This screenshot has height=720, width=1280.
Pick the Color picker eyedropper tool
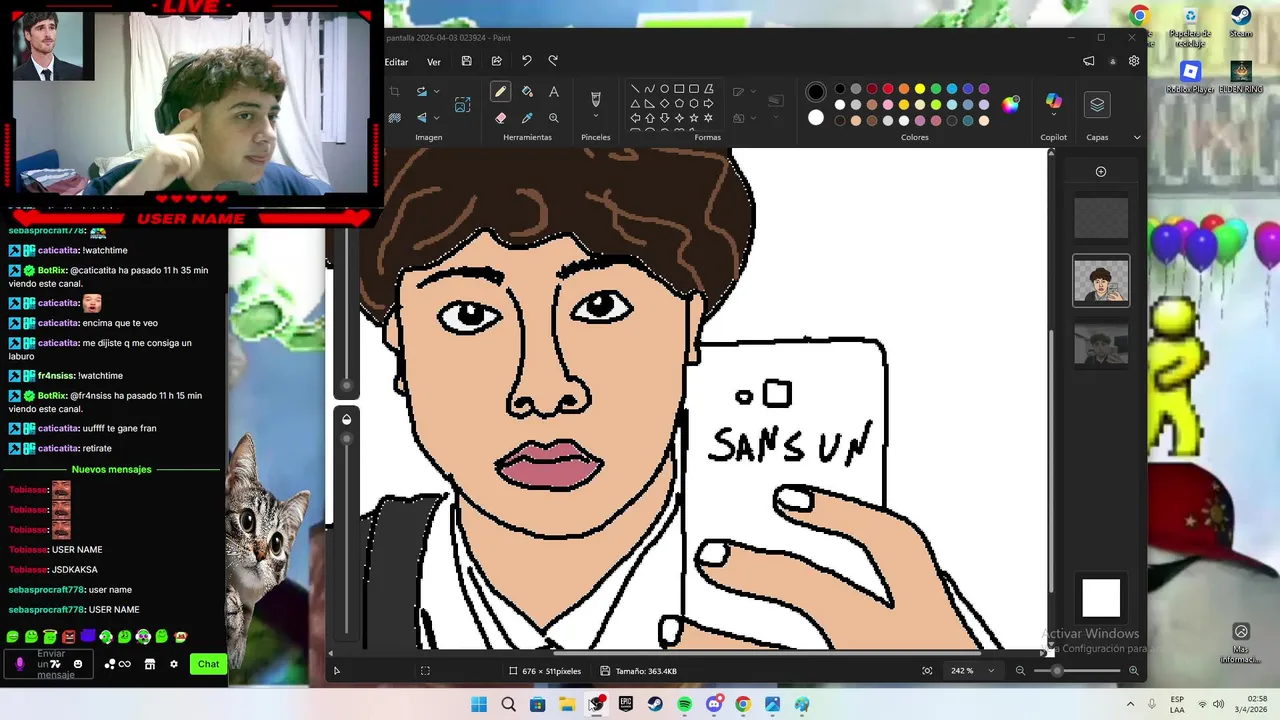pos(527,118)
